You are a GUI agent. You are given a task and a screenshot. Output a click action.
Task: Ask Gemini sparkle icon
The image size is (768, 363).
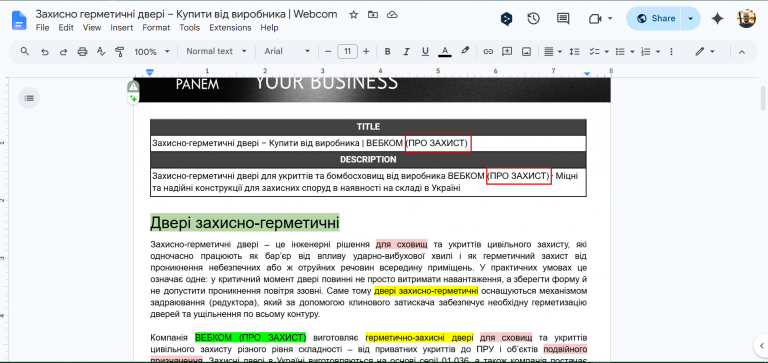pos(718,19)
